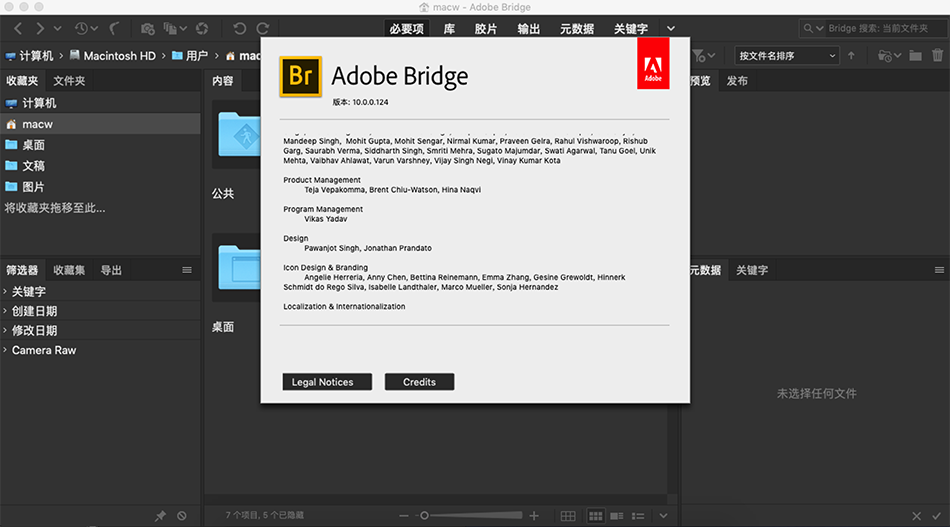Open the recent files clock dropdown
Screen dimensions: 950x527
tap(85, 28)
